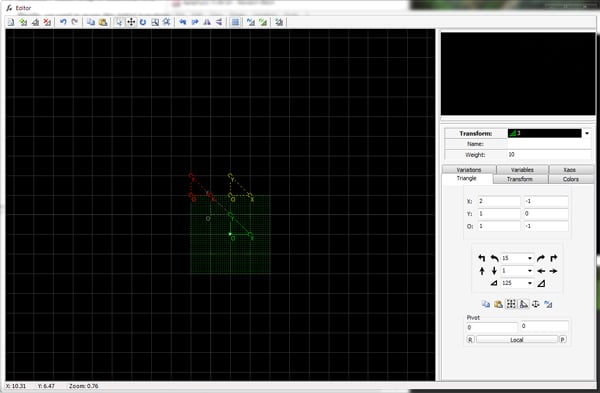Switch to the Variables tab
The width and height of the screenshot is (600, 393).
coord(522,170)
